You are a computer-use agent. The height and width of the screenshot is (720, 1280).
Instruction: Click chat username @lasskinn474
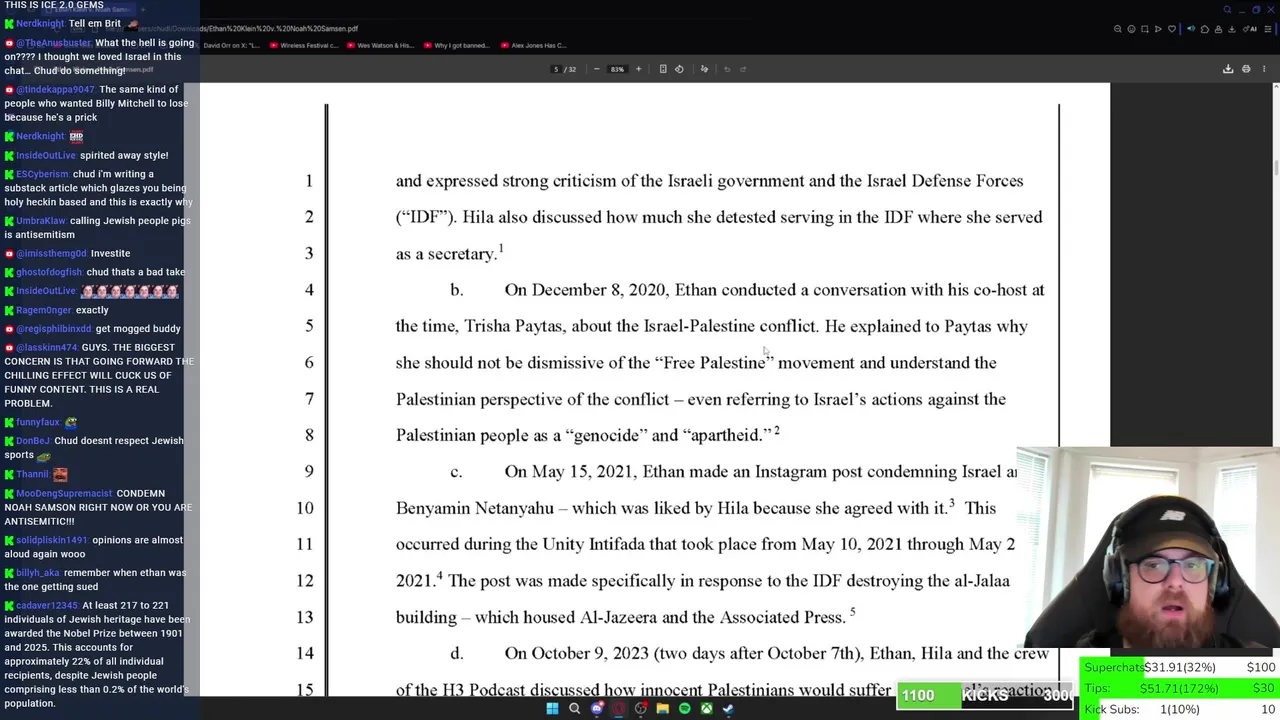(47, 347)
